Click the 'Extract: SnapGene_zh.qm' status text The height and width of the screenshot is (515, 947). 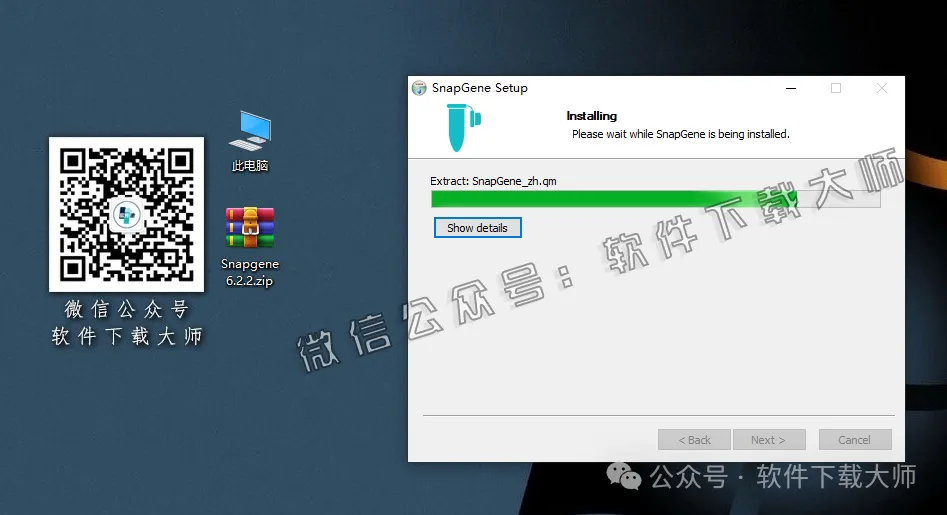pyautogui.click(x=493, y=181)
